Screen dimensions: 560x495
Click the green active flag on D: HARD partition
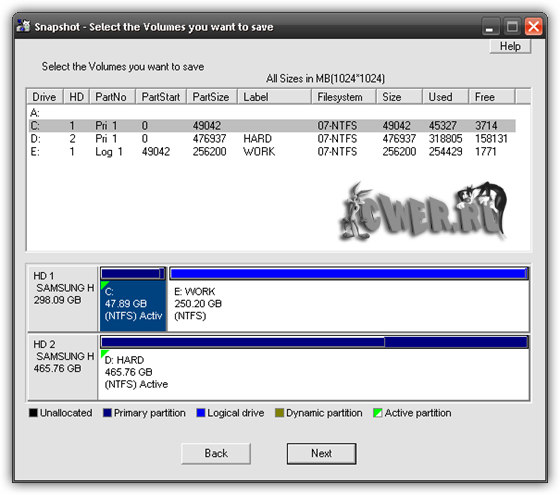click(104, 353)
